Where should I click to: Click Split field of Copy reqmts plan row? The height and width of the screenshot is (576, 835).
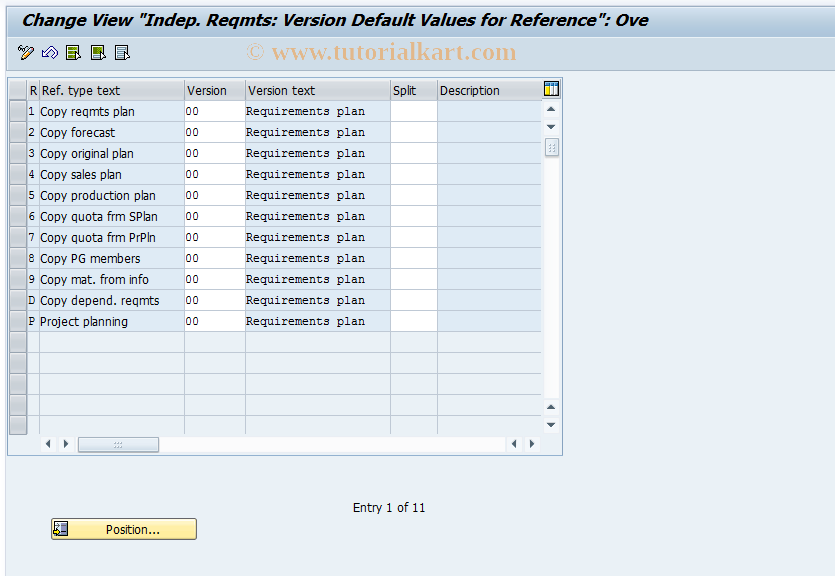(x=414, y=111)
